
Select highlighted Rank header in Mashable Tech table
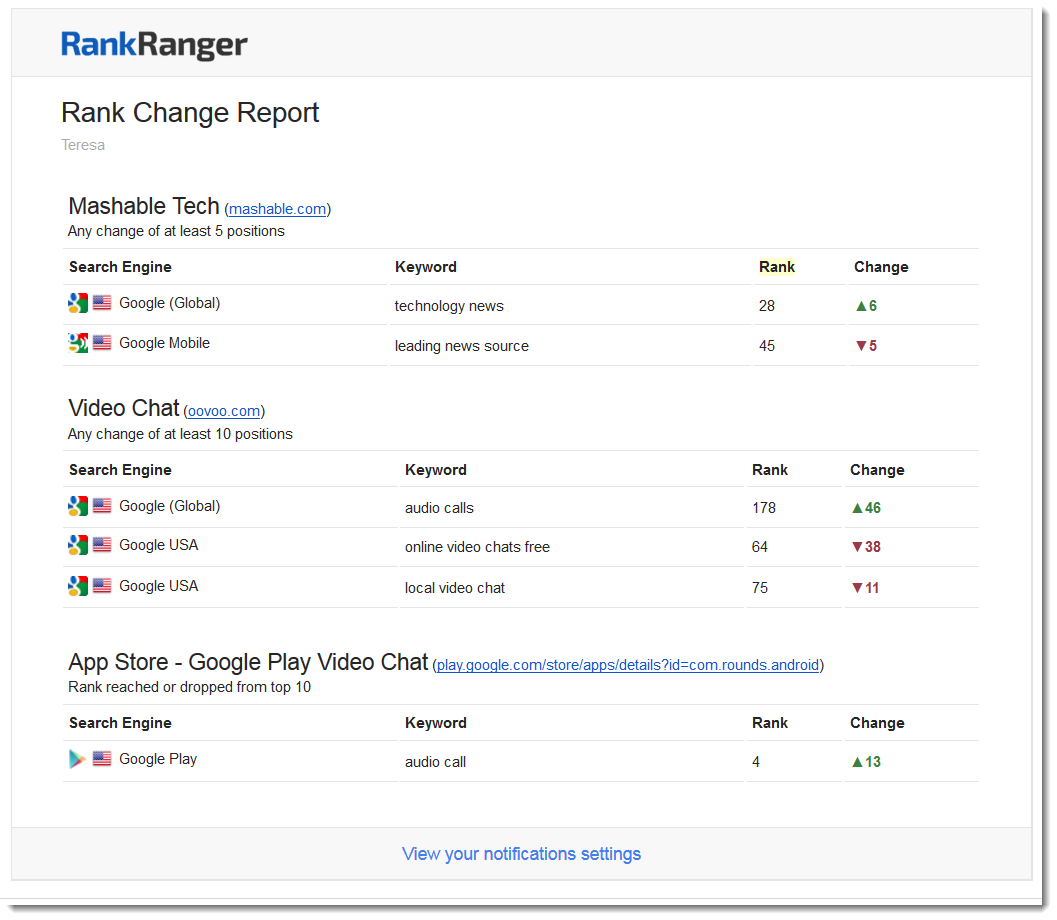tap(777, 267)
